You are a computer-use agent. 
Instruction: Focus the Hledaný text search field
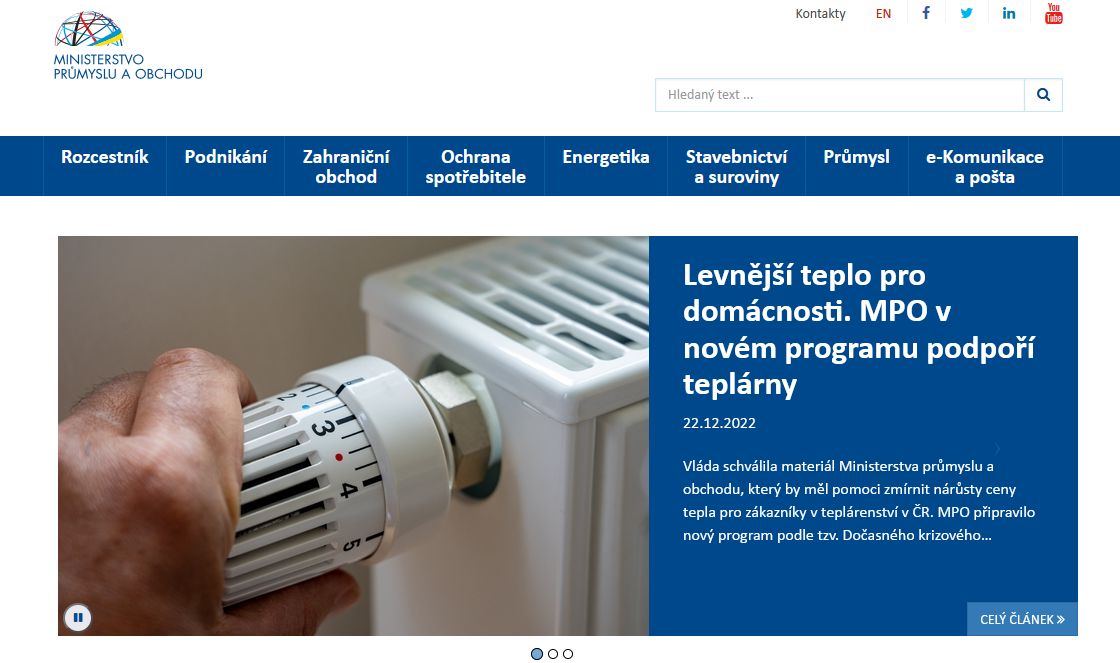point(839,94)
